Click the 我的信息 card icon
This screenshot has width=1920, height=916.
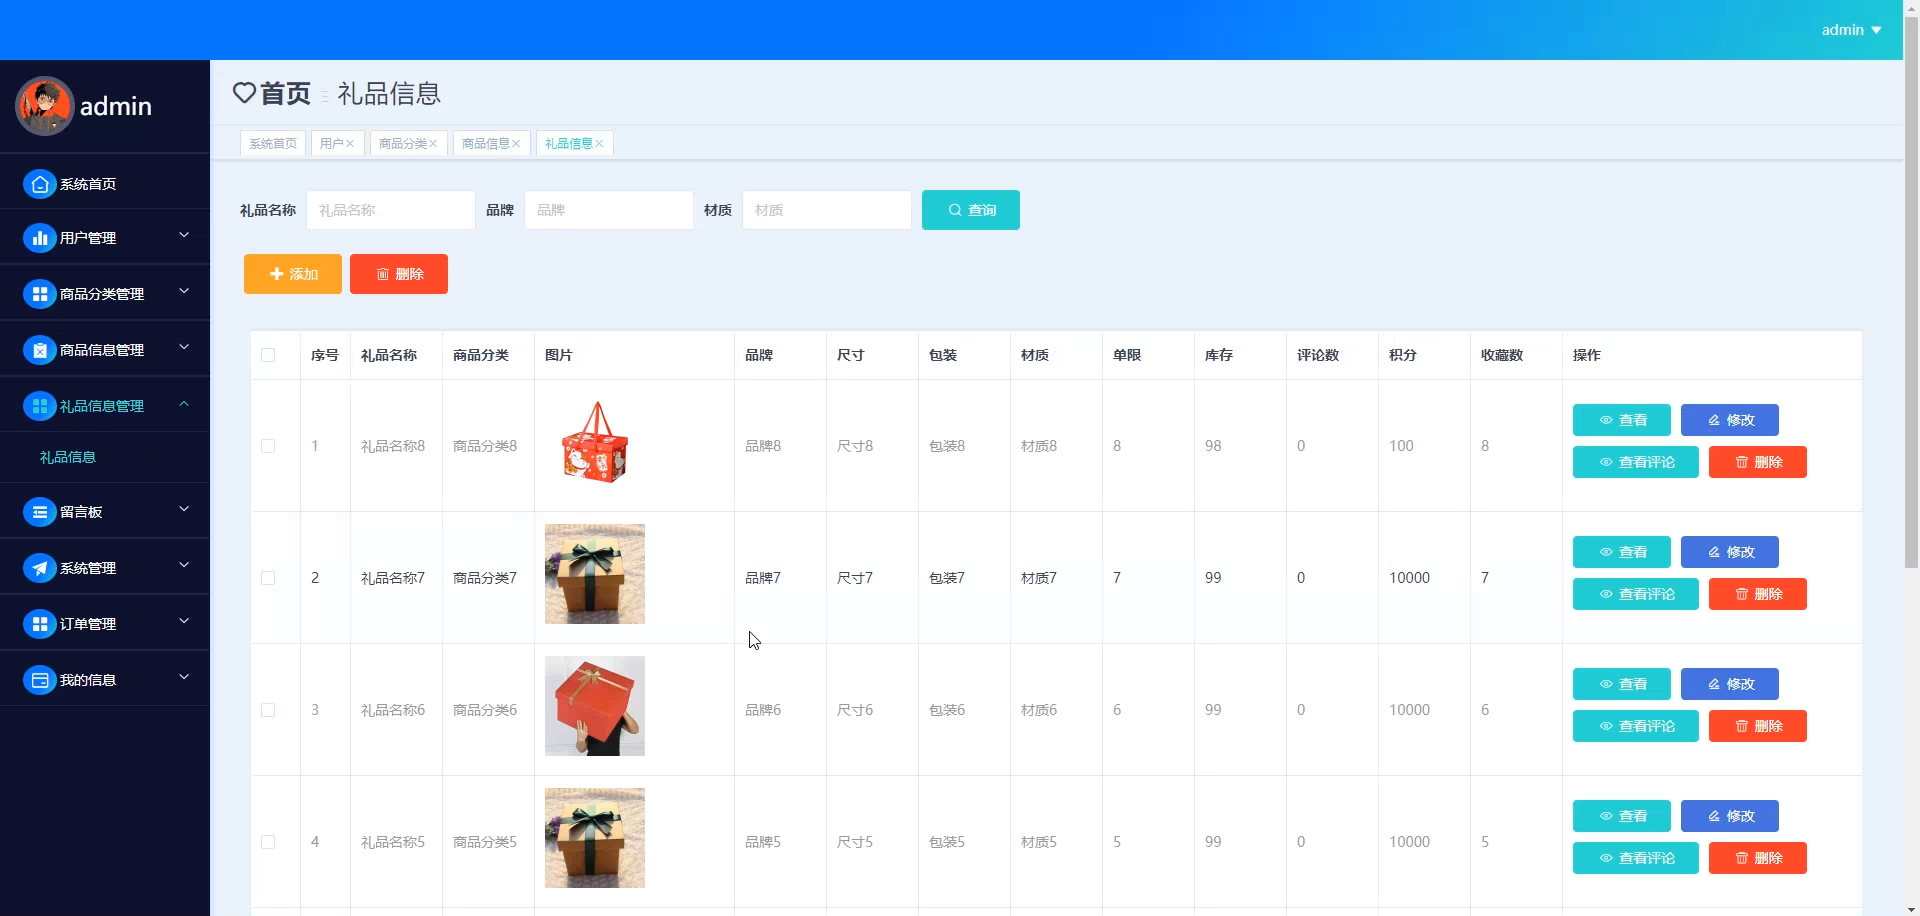coord(39,680)
